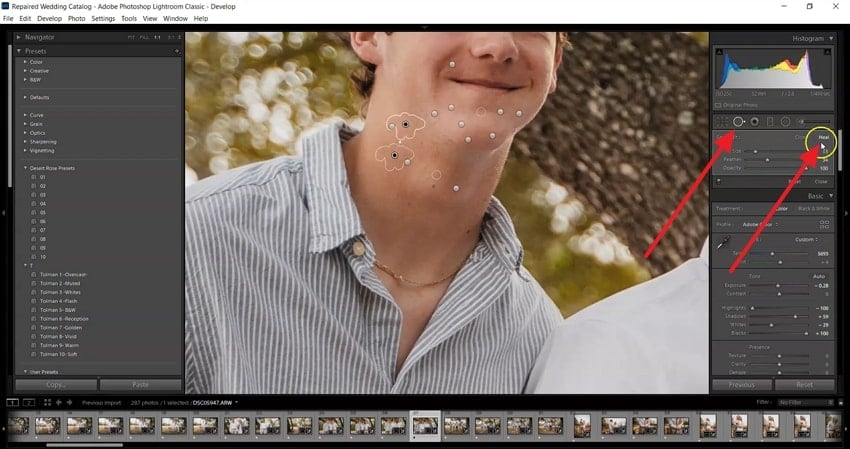Click the Paste button

pyautogui.click(x=140, y=384)
